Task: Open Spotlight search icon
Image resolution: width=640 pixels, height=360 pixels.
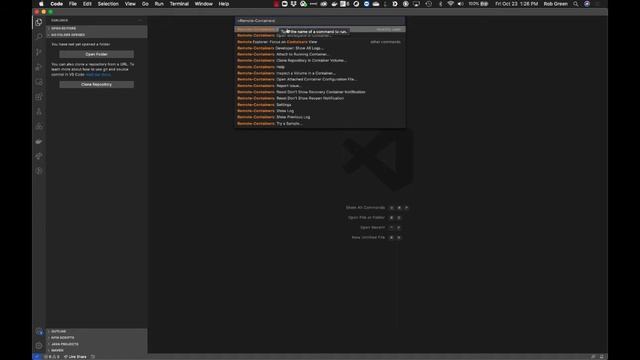Action: point(576,4)
